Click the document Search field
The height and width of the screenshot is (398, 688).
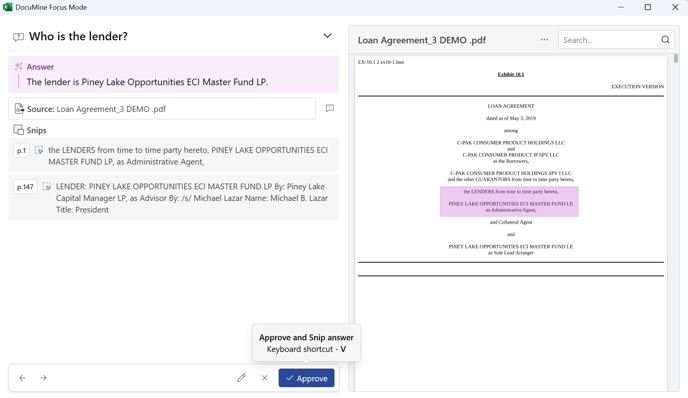pyautogui.click(x=610, y=40)
